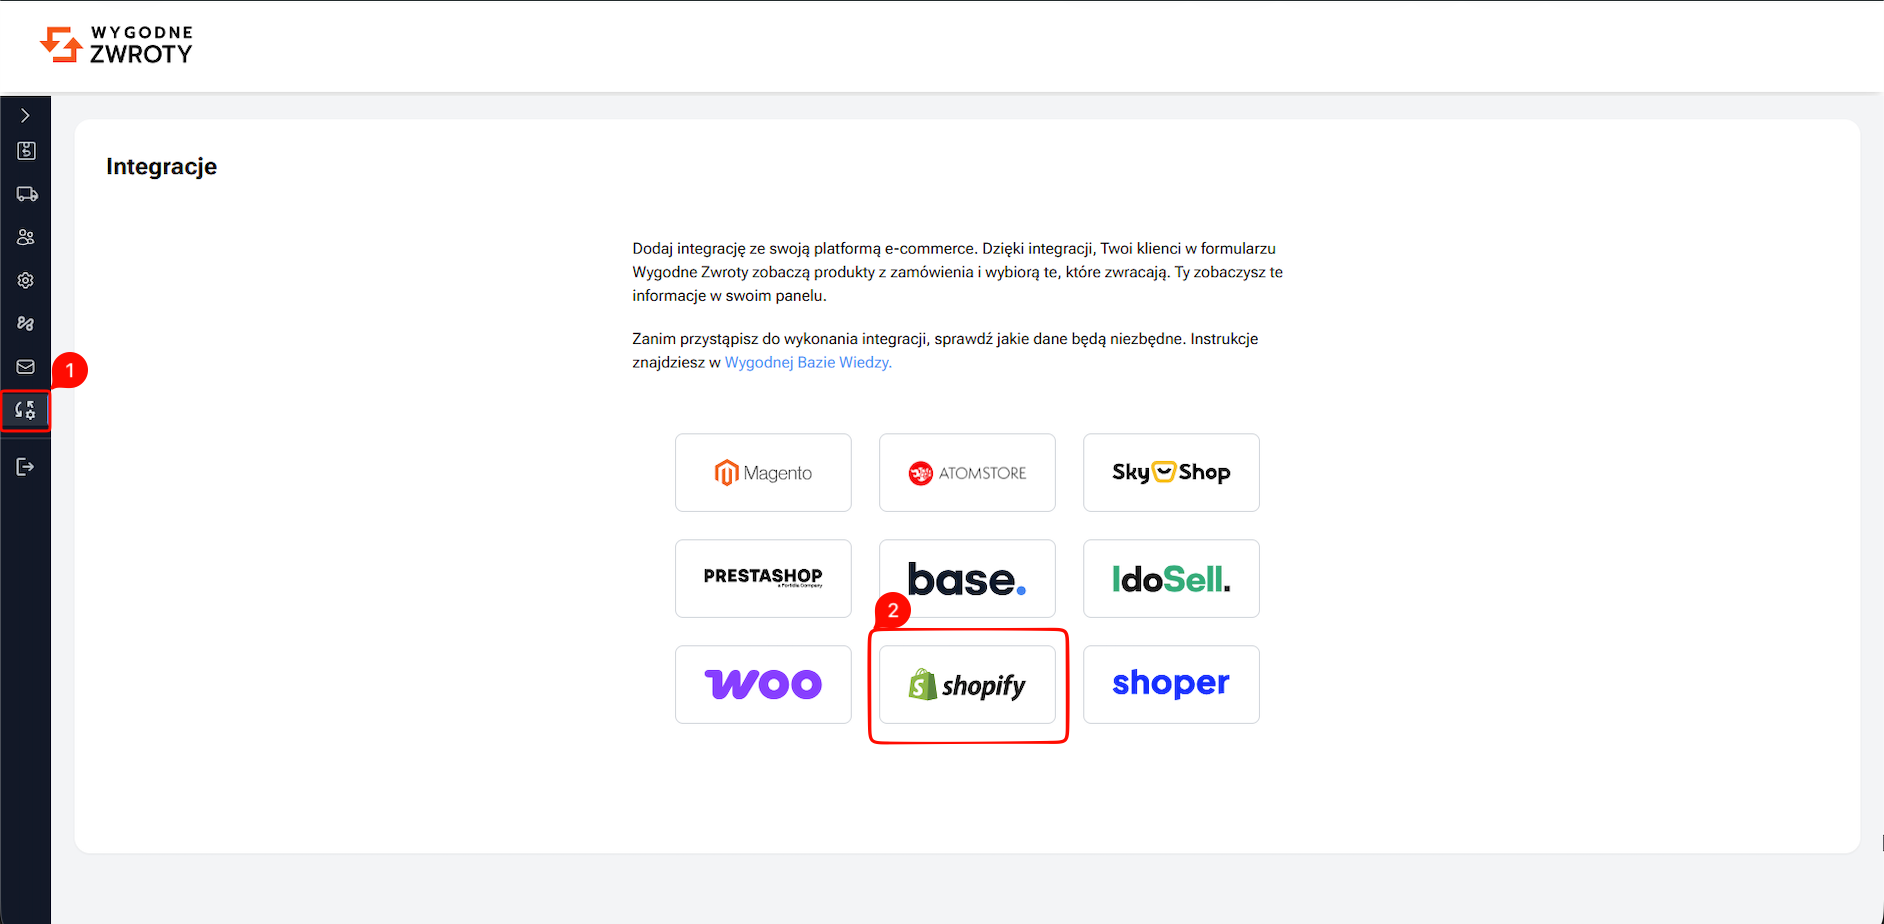This screenshot has width=1884, height=924.
Task: Select the base. integration card
Action: point(967,578)
